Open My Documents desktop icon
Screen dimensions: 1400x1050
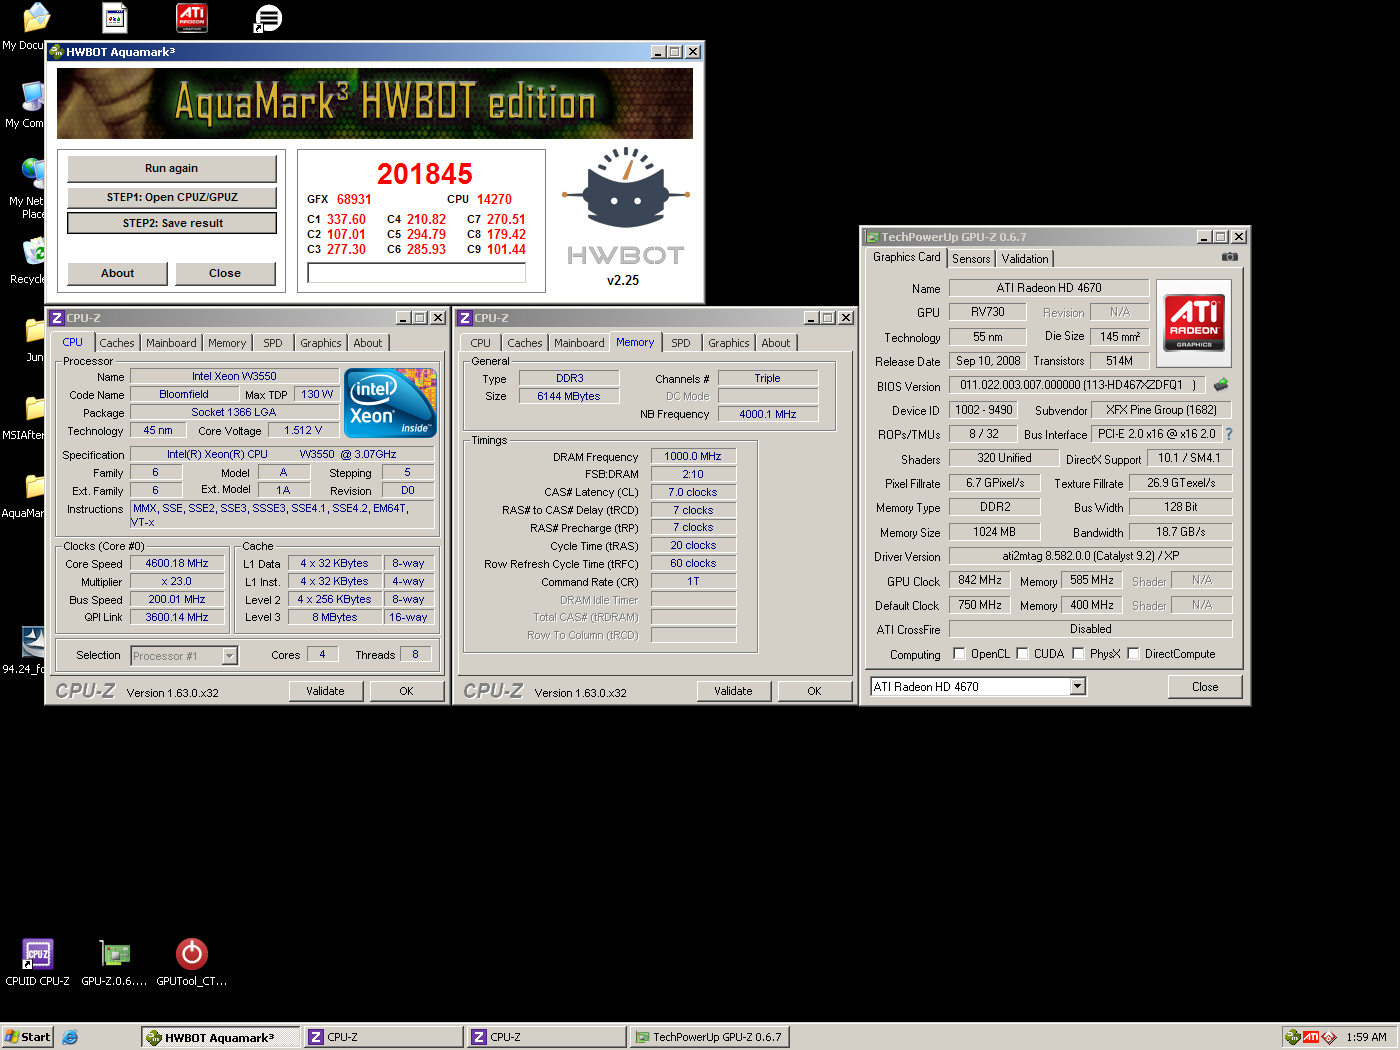point(35,18)
